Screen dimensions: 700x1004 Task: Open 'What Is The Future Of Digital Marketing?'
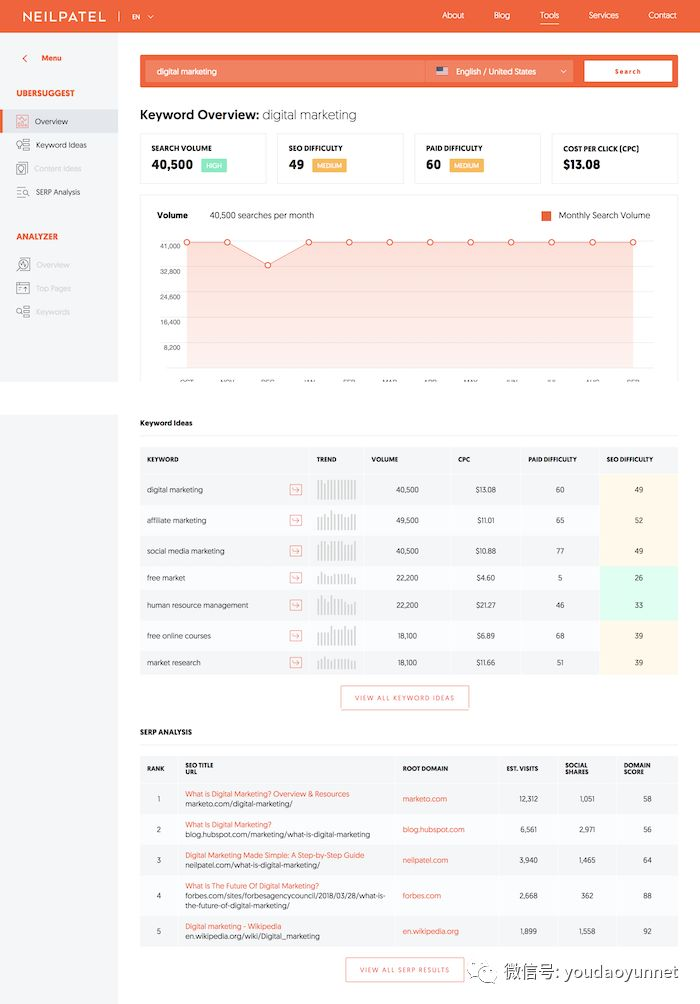pos(252,886)
